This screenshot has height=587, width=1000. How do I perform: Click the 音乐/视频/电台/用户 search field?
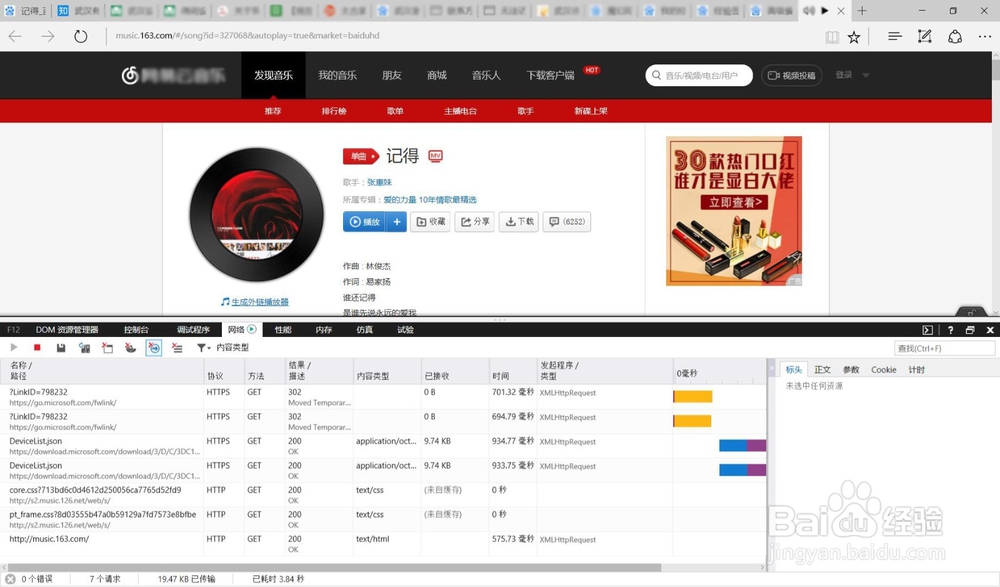pos(699,75)
